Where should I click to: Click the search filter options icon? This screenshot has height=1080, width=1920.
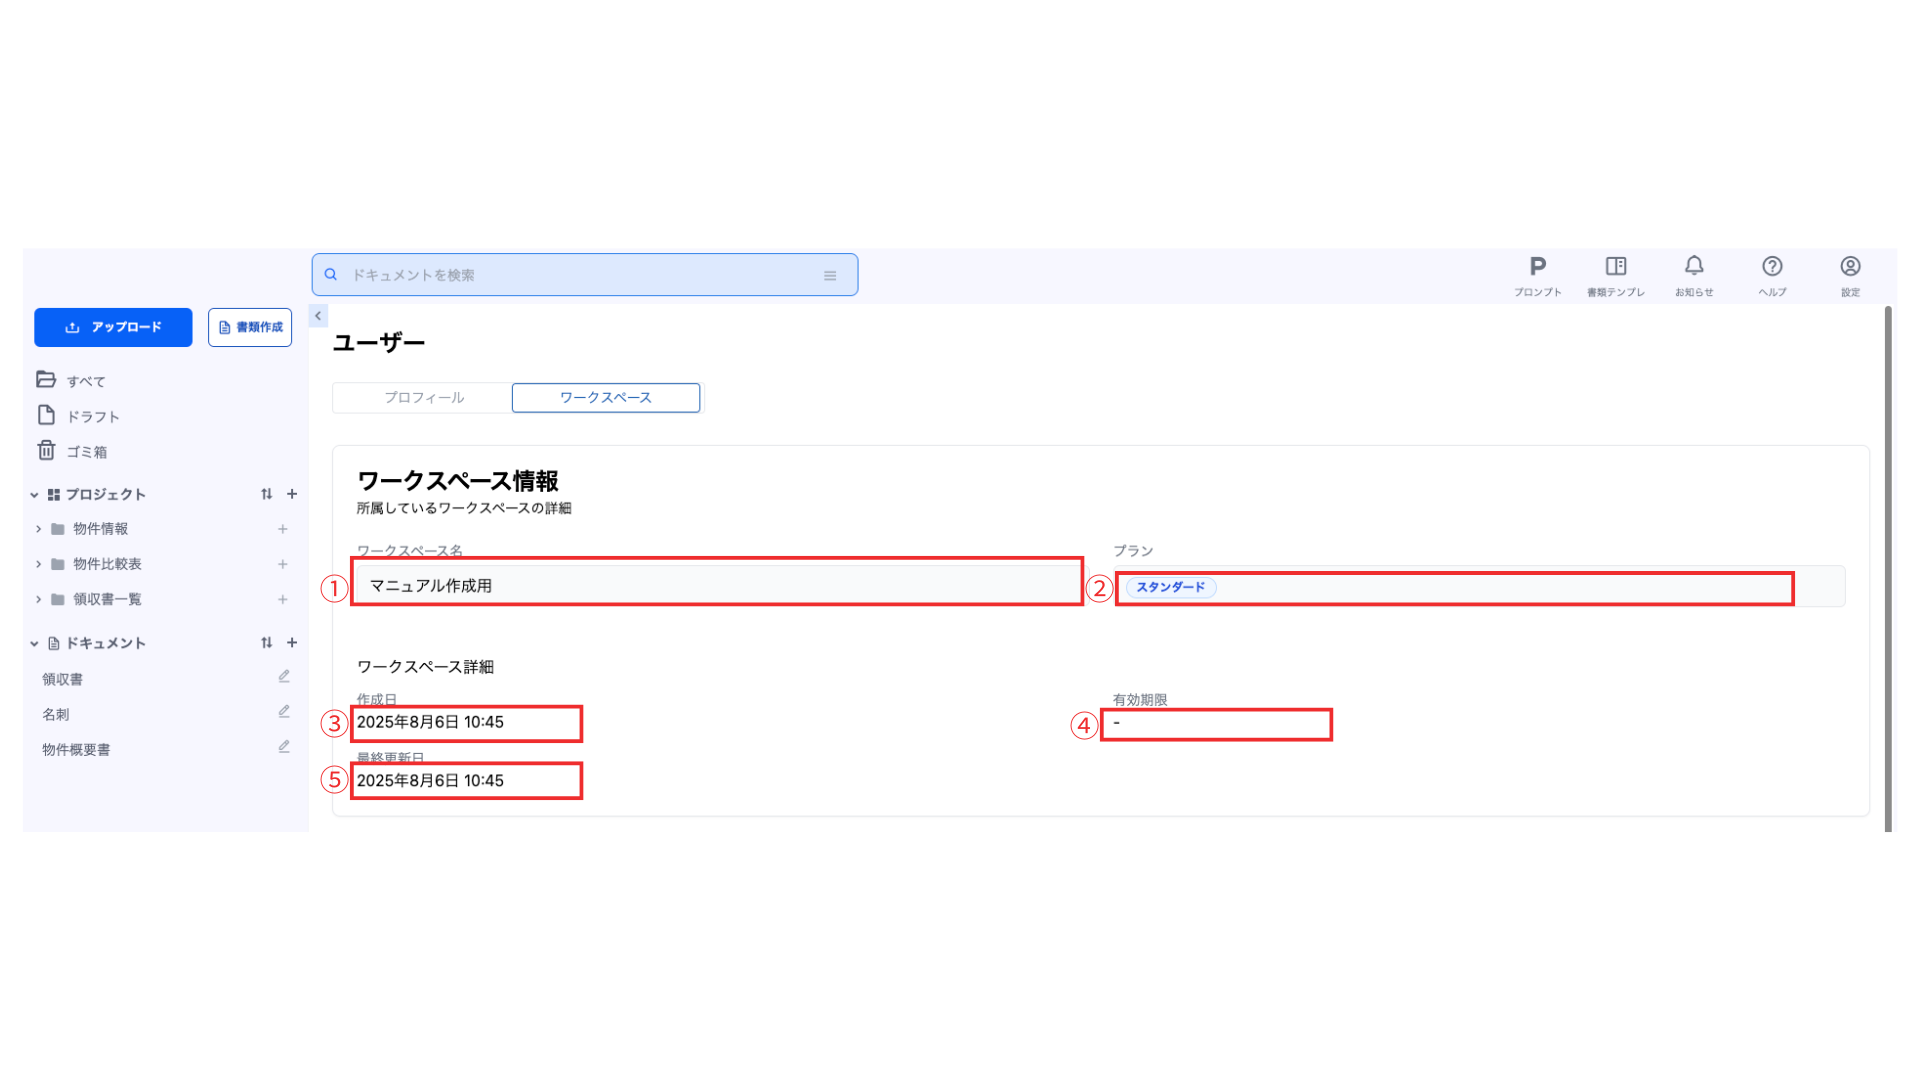click(x=829, y=276)
